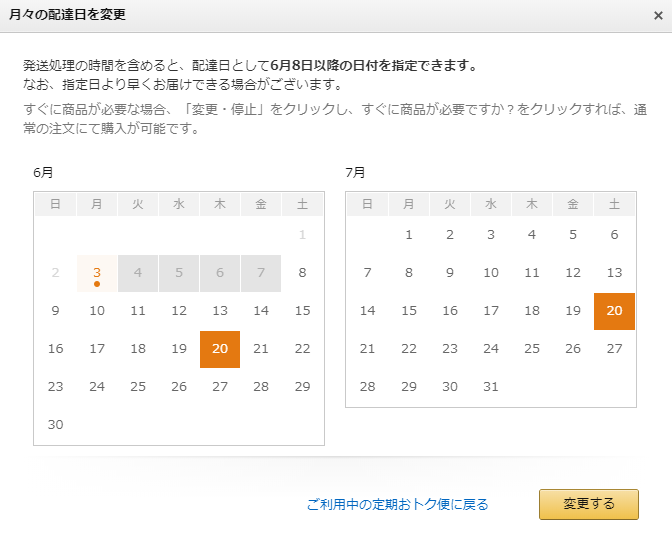Select June 25 delivery date
This screenshot has height=538, width=672.
click(x=138, y=387)
